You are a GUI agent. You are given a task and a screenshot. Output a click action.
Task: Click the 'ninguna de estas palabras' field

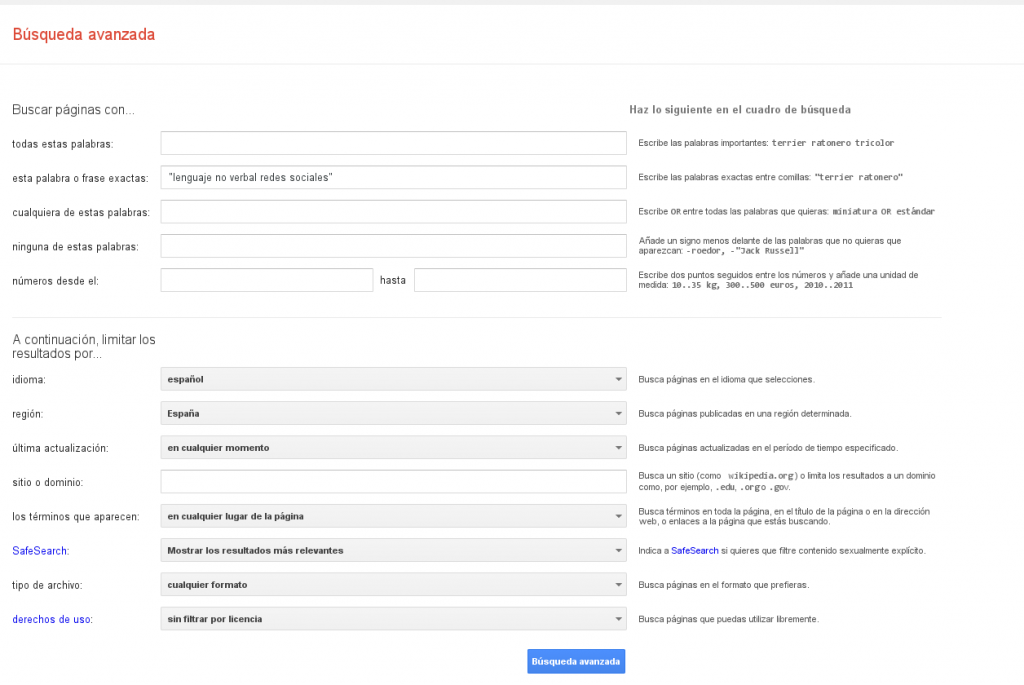393,246
